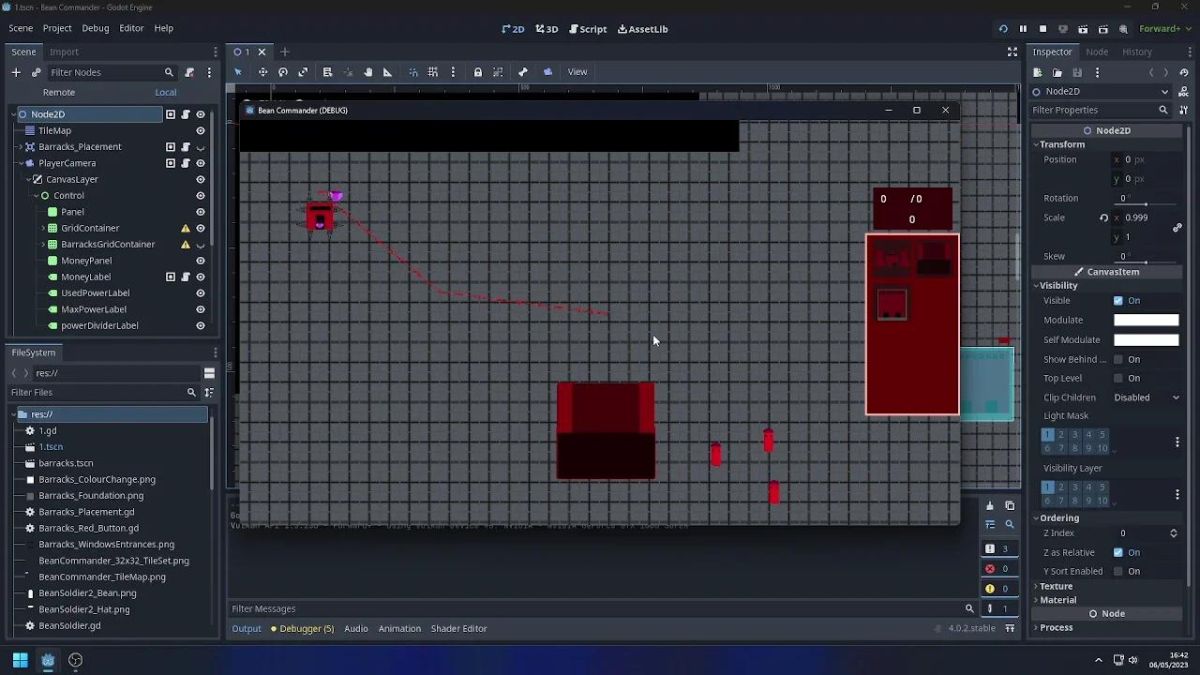
Task: Open documentation icon beside the Node2D selector
Action: click(x=1184, y=91)
